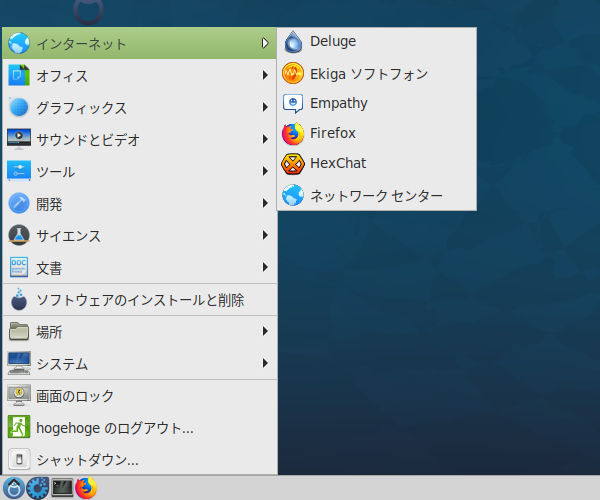600x500 pixels.
Task: Select the 文書 menu label
Action: tap(49, 268)
